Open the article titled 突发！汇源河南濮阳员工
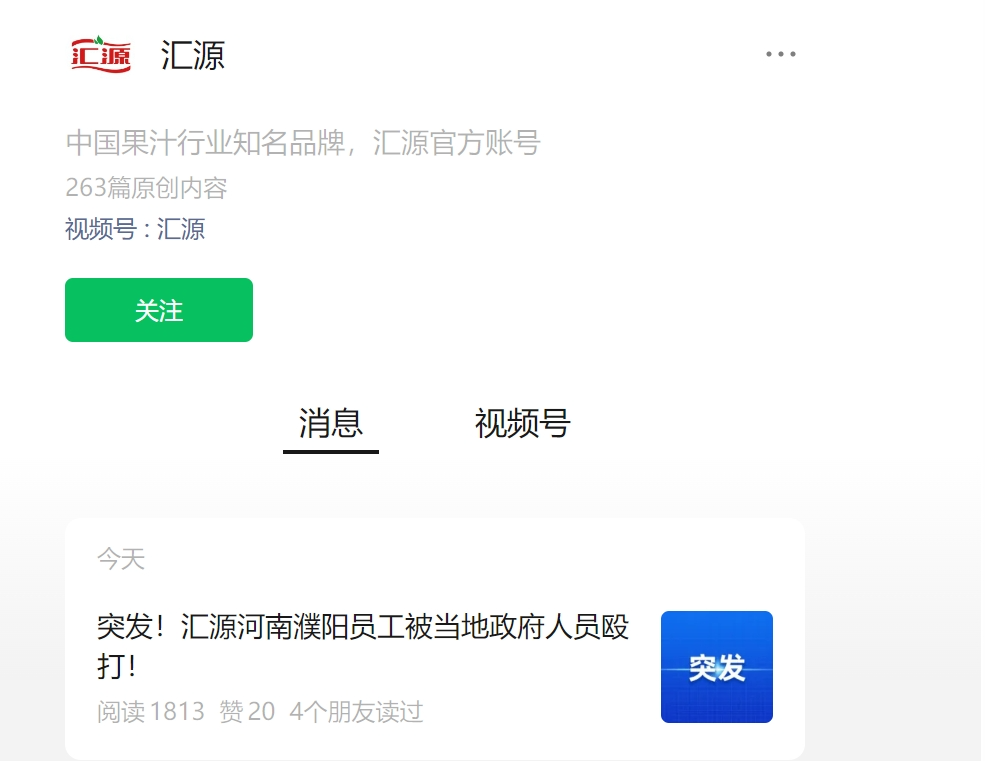This screenshot has width=985, height=761. [x=363, y=646]
